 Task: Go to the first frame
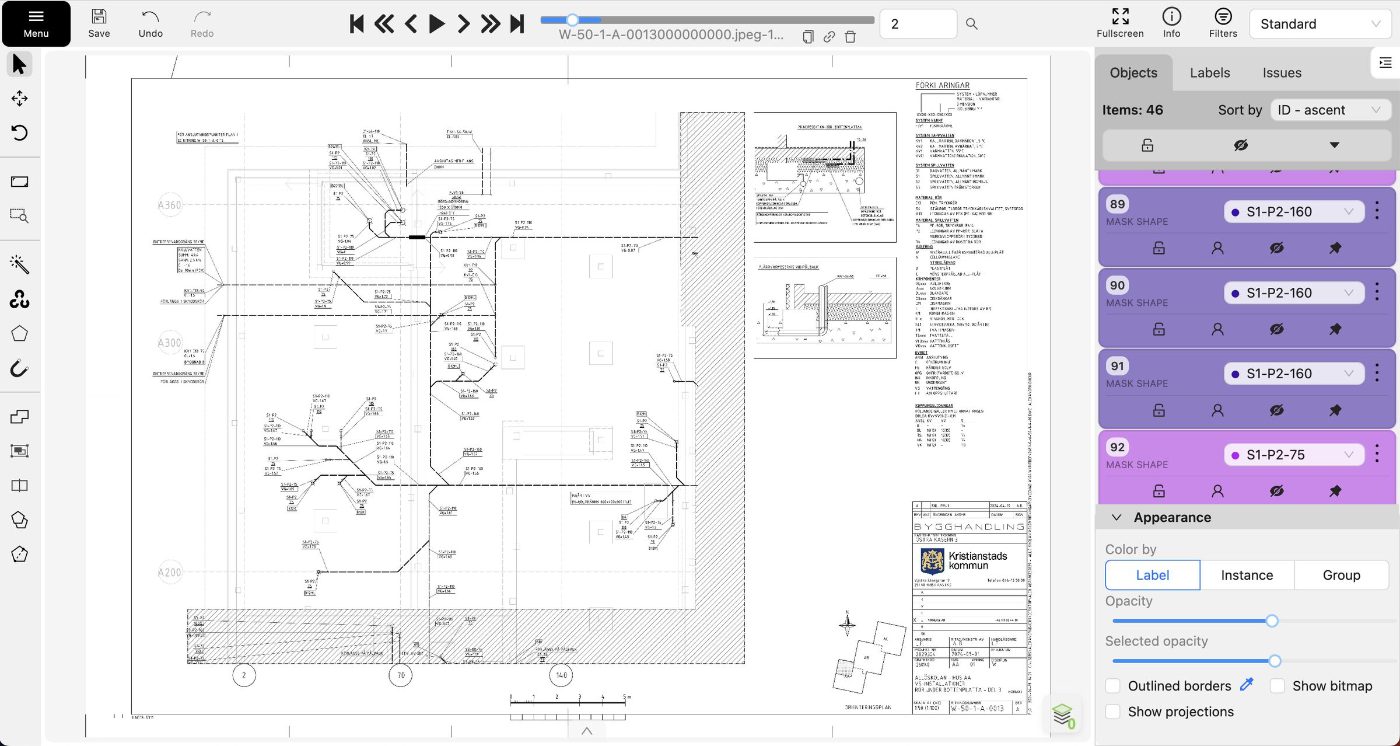[x=357, y=24]
